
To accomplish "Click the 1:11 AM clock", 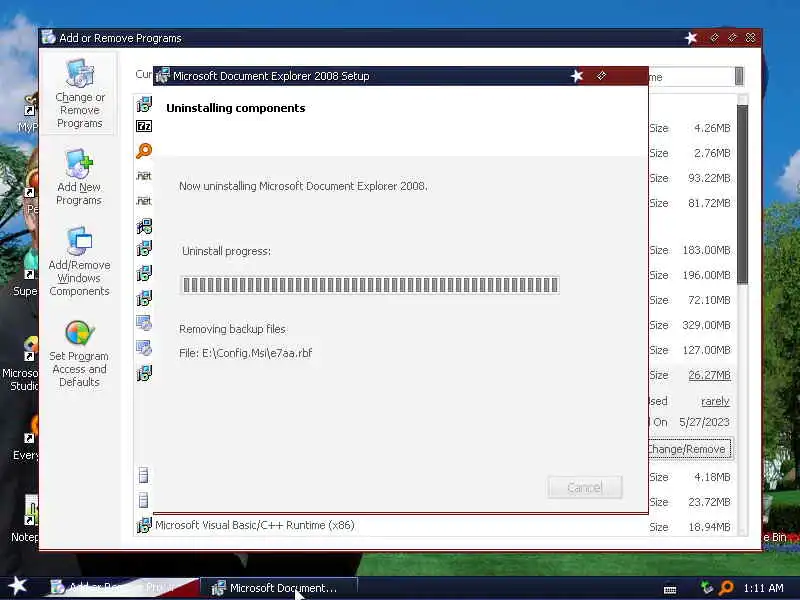I will [x=763, y=588].
